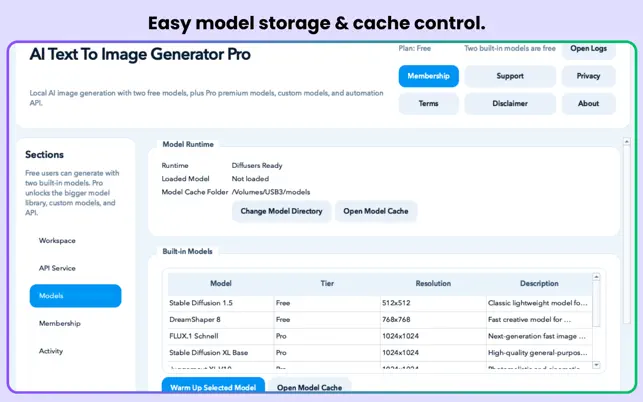Select Stable Diffusion XL Base row
Image resolution: width=643 pixels, height=402 pixels.
[x=380, y=353]
